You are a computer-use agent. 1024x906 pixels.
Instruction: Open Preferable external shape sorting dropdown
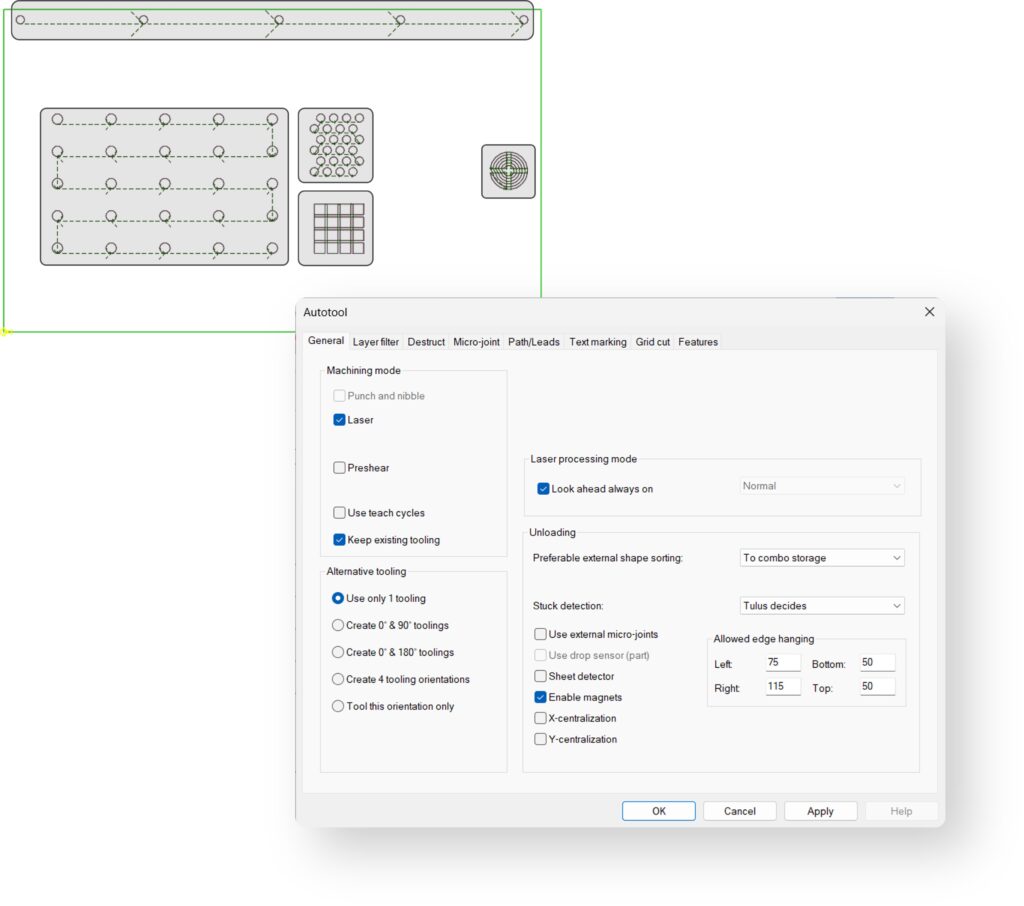point(822,558)
